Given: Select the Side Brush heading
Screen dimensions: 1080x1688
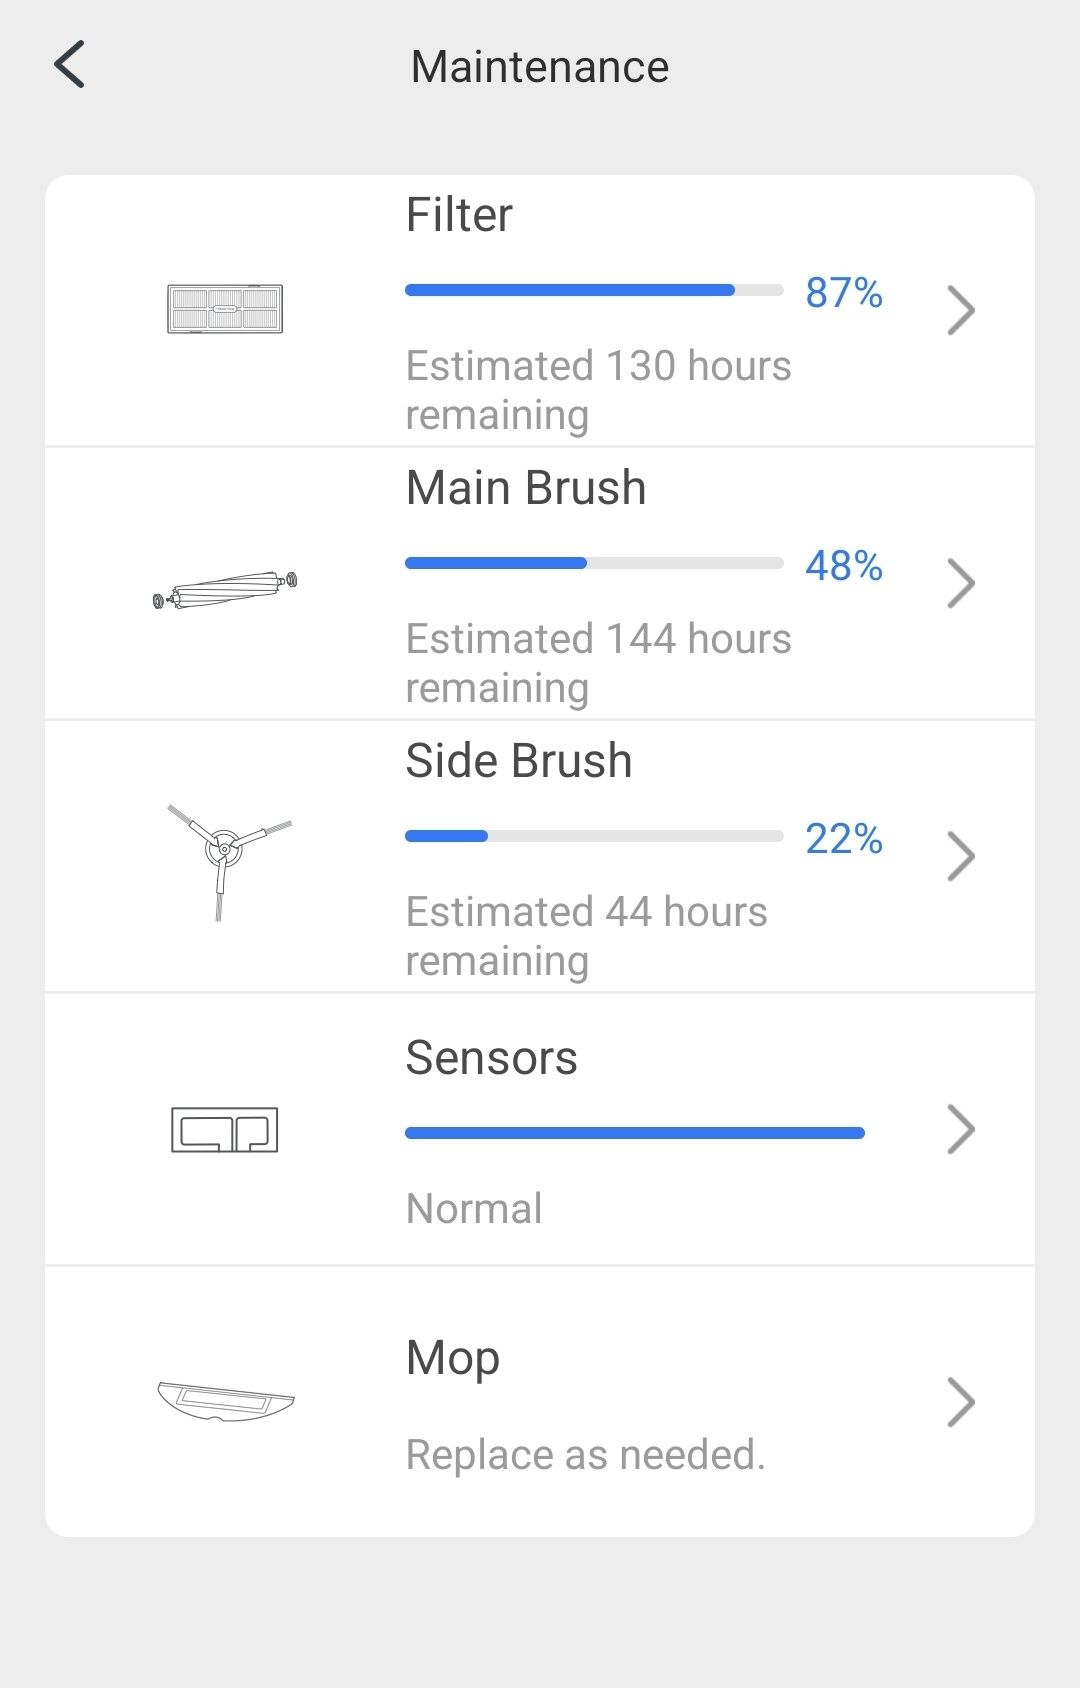Looking at the screenshot, I should pyautogui.click(x=519, y=761).
